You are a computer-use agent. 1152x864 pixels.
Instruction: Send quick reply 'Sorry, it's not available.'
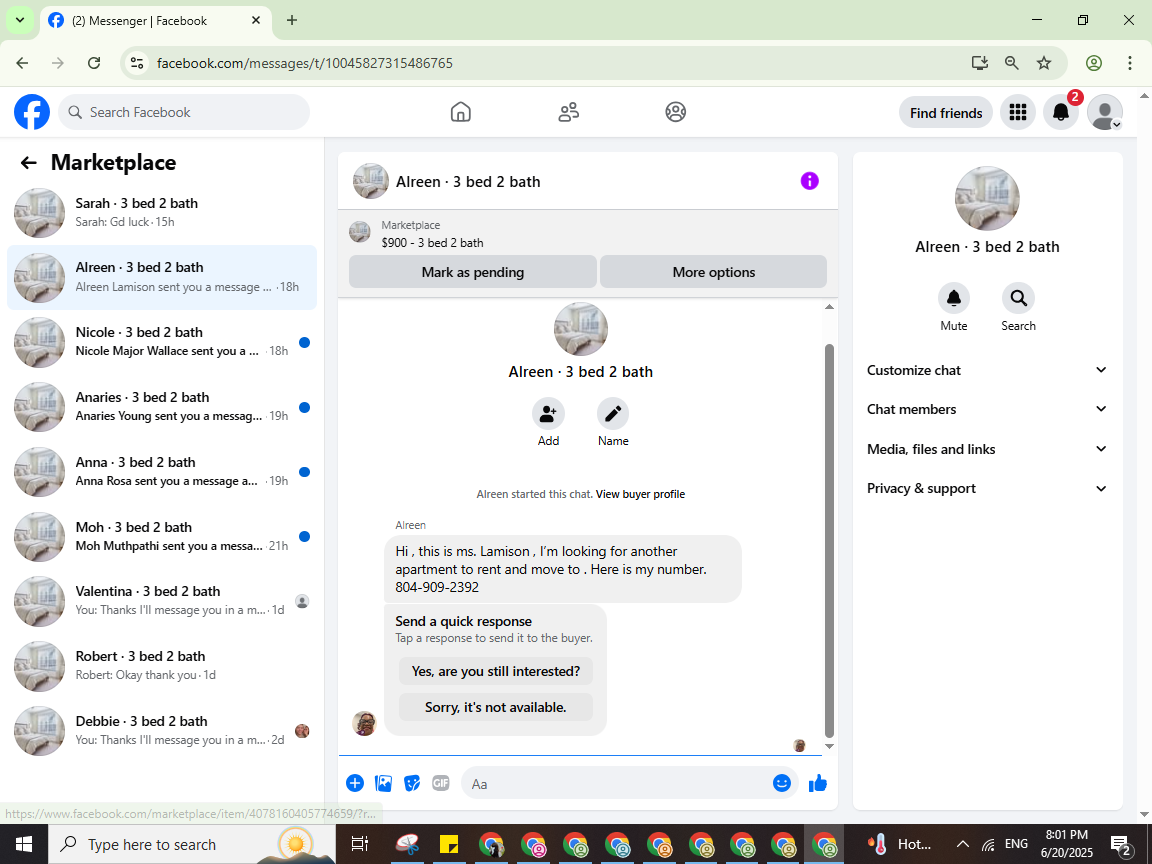[x=496, y=708]
